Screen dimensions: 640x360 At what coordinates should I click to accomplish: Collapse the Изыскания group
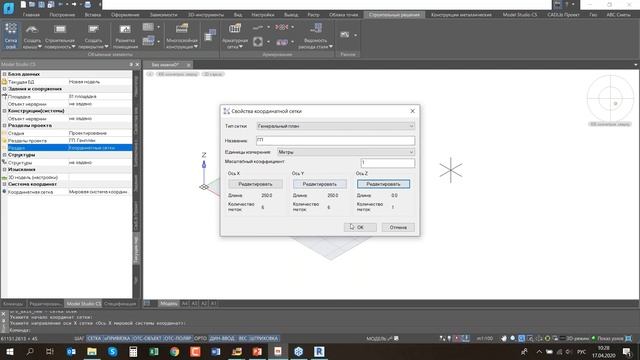(4, 170)
